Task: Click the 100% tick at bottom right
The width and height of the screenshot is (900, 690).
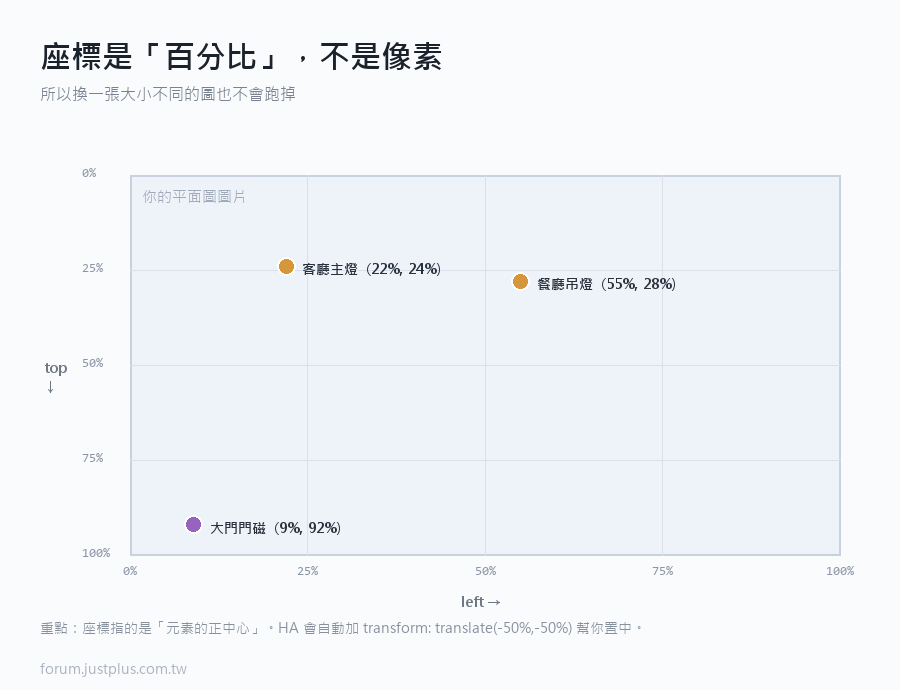Action: point(840,571)
